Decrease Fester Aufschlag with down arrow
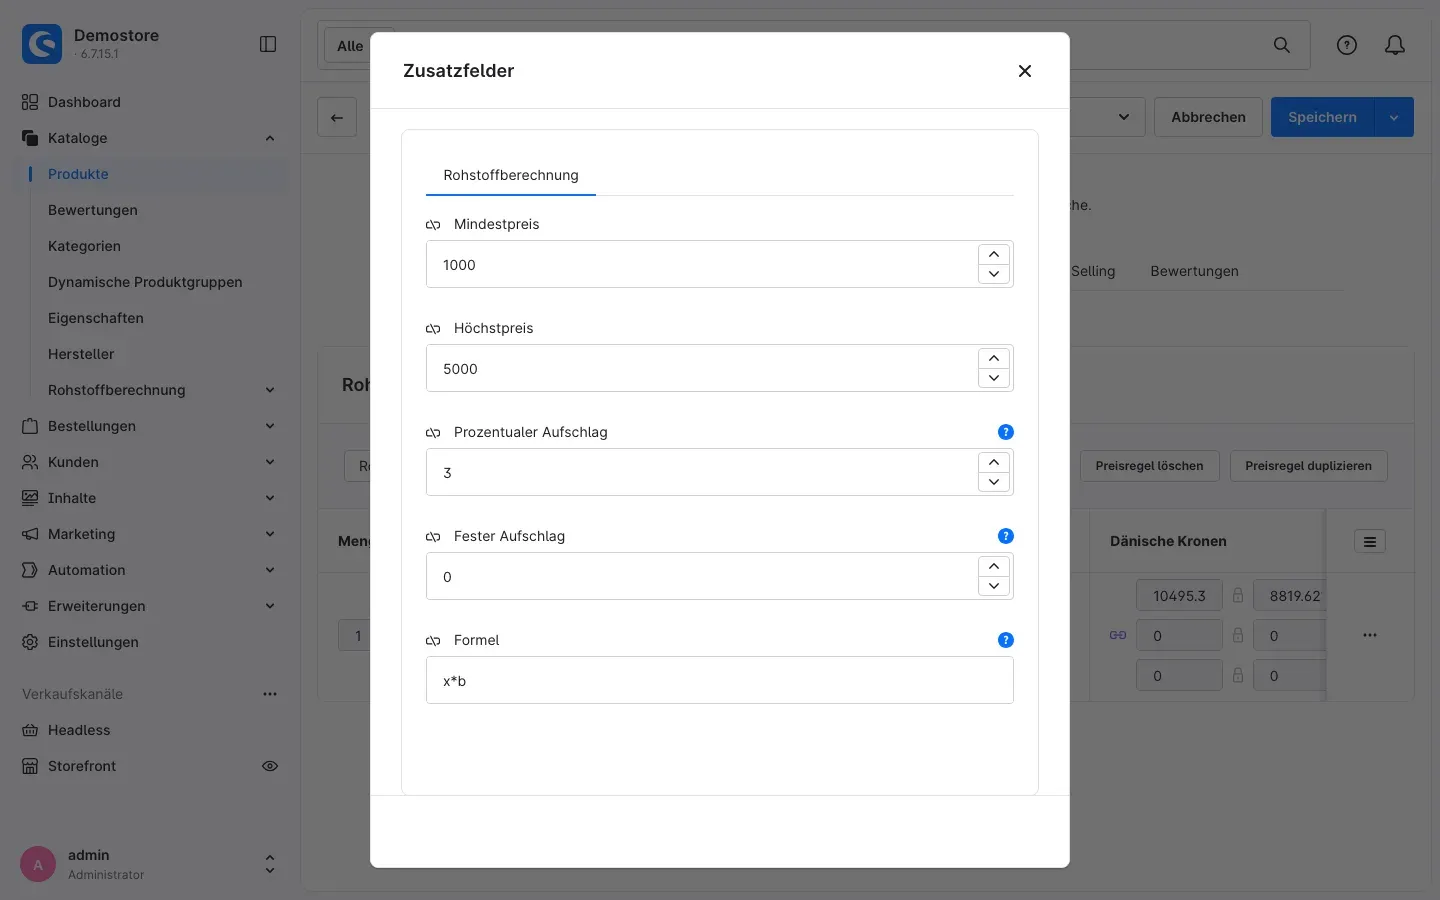1440x900 pixels. 994,586
